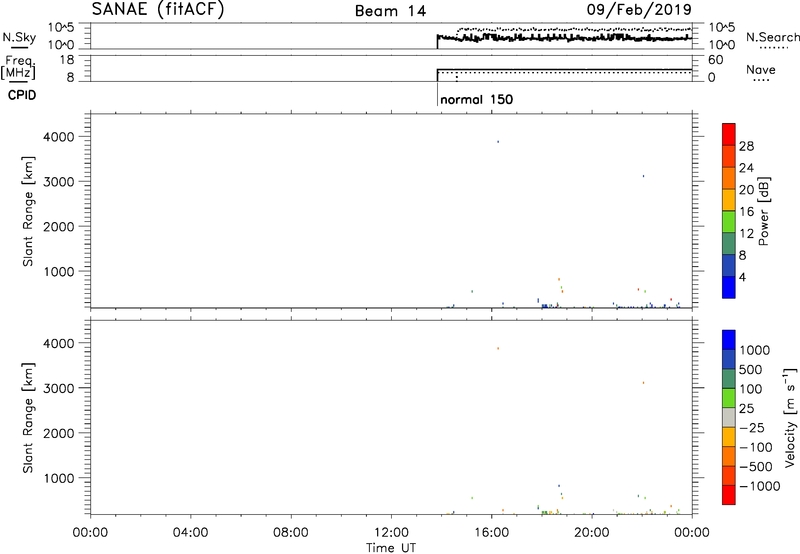This screenshot has height=554, width=800.
Task: Click the 'Nave' legend label
Action: pyautogui.click(x=761, y=70)
